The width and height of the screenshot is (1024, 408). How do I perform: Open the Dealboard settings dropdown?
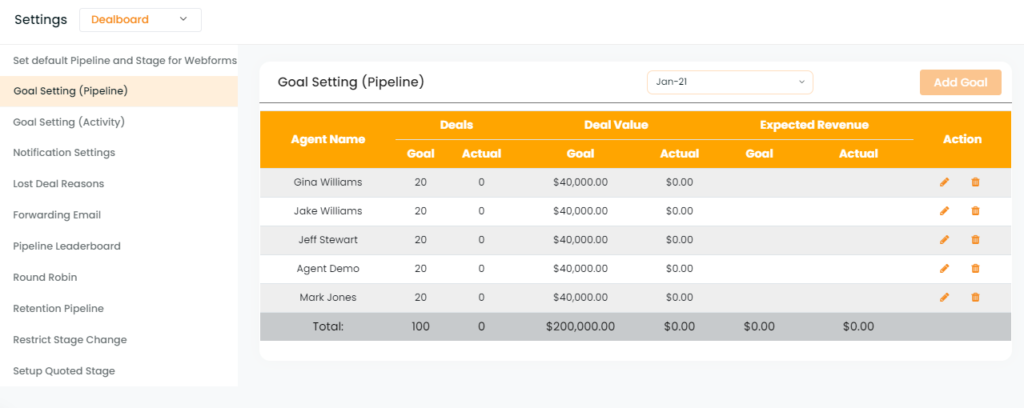(x=140, y=20)
